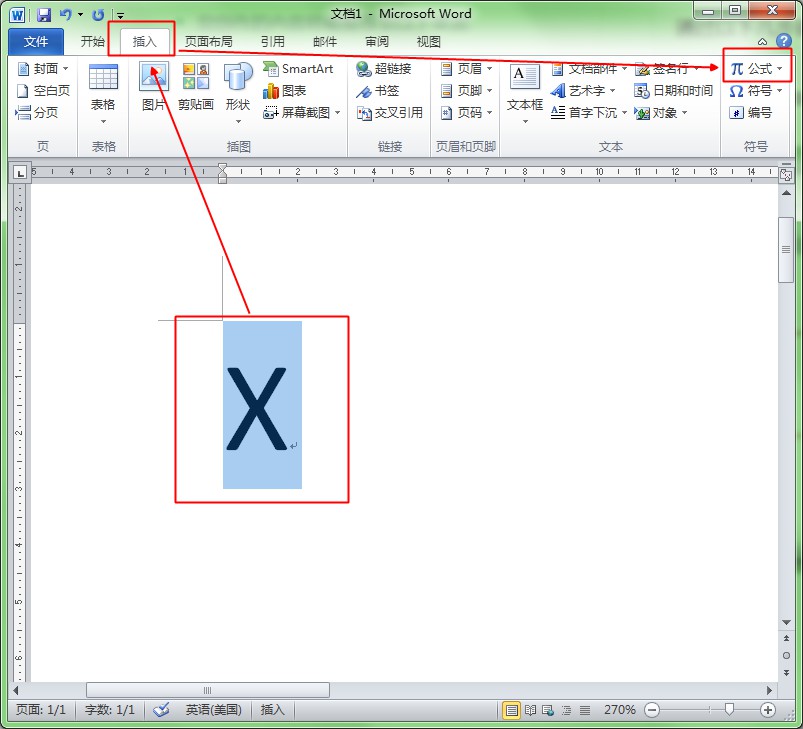The image size is (803, 729).
Task: Click the Previous Page double-arrow button
Action: click(786, 638)
